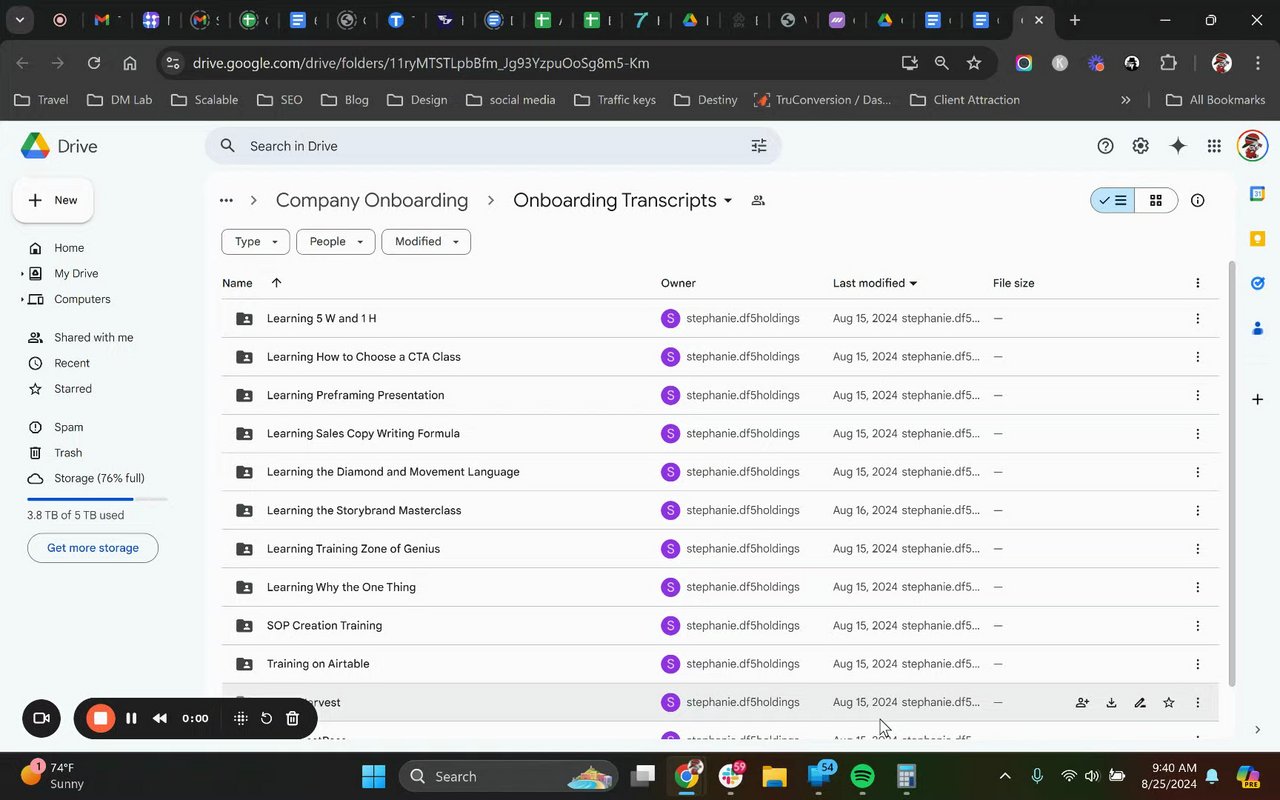Open the Type filter dropdown
The image size is (1280, 800).
255,242
